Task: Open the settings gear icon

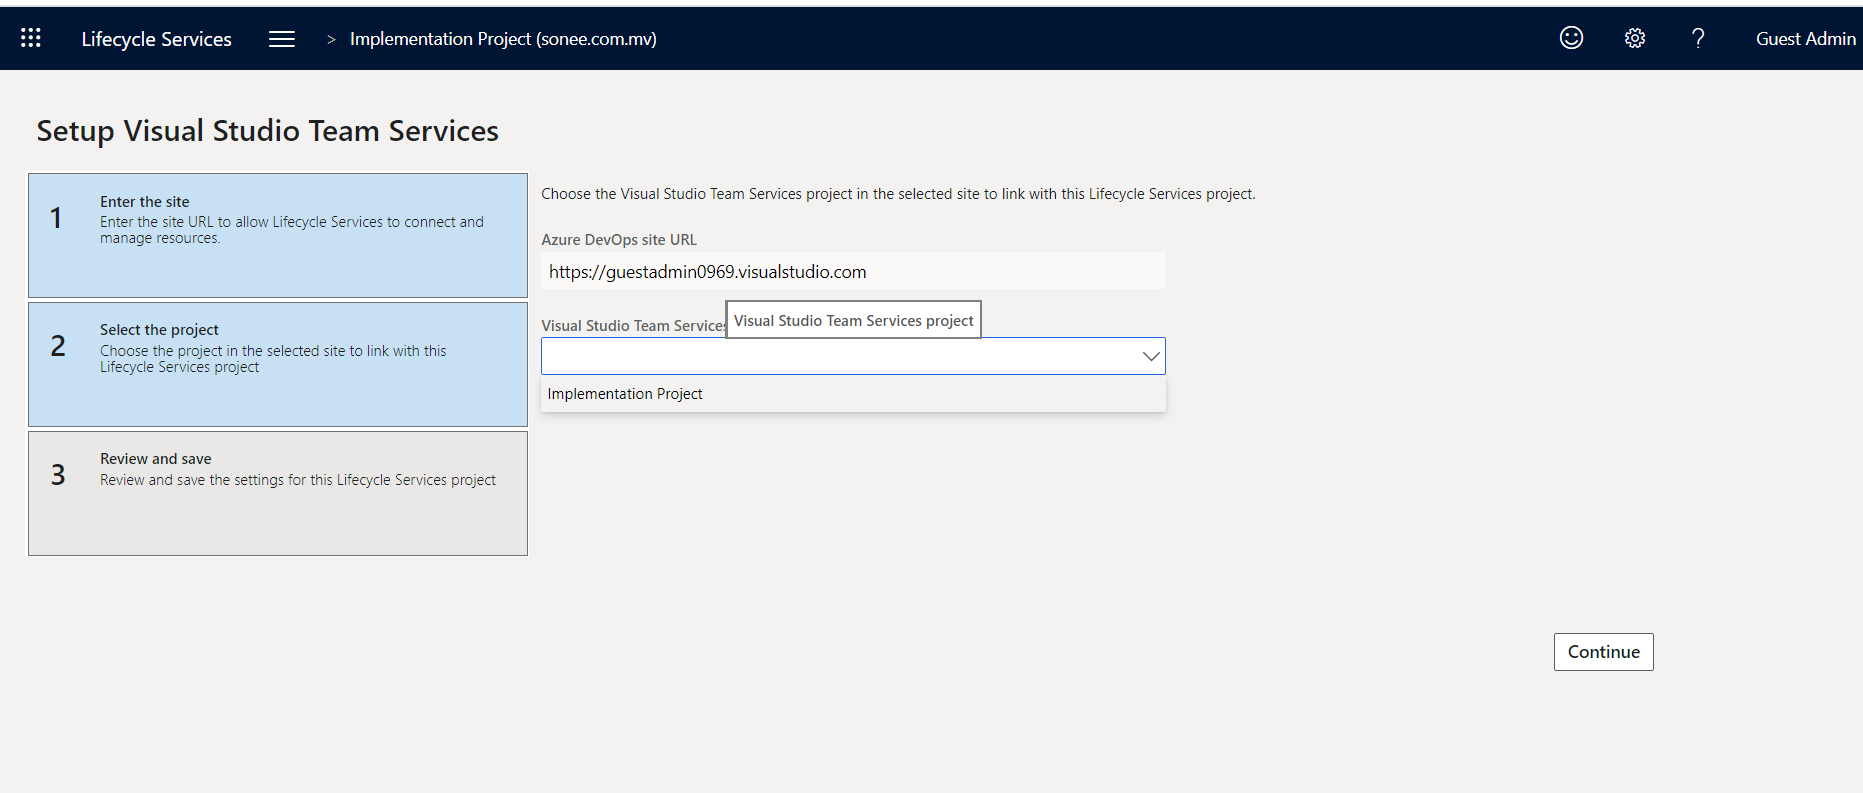Action: coord(1635,38)
